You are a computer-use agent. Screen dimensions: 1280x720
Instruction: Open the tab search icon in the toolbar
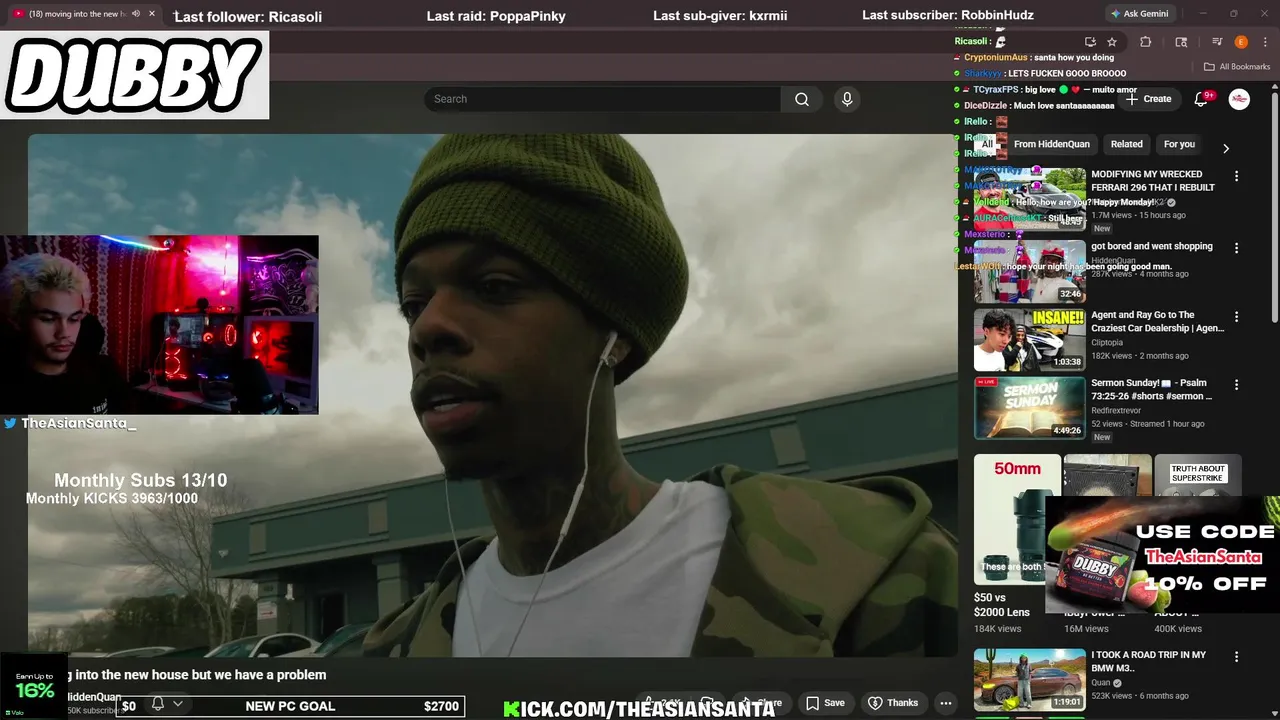[x=1181, y=42]
